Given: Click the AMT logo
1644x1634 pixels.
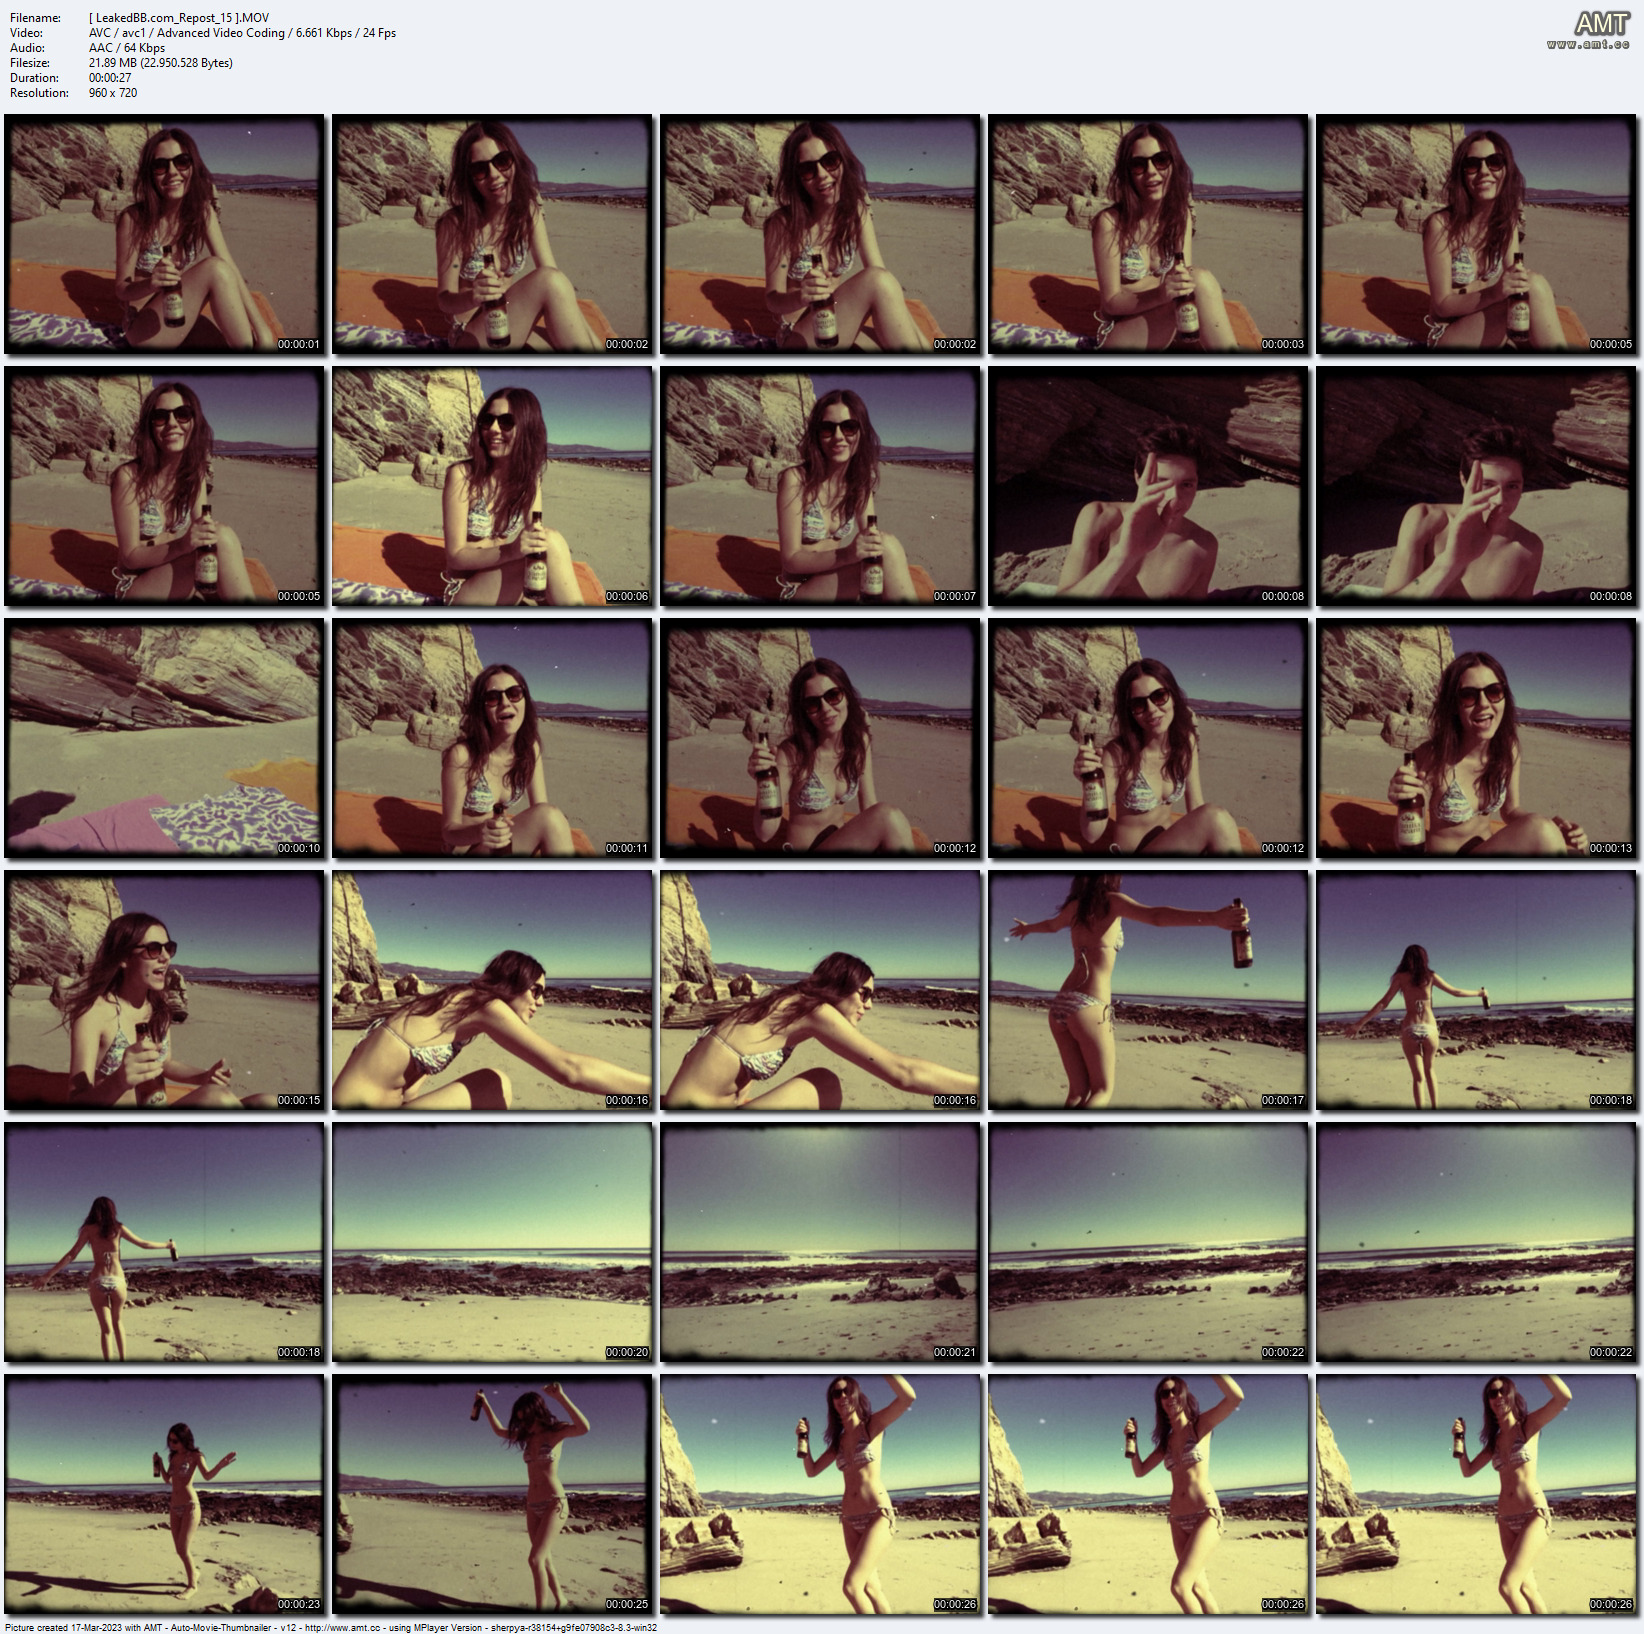Looking at the screenshot, I should (x=1602, y=23).
